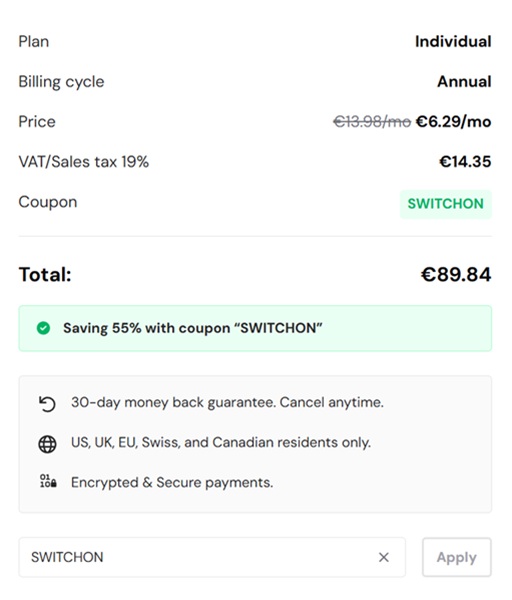Click the green checkmark icon in savings banner
Screen dimensions: 512x600
43,328
